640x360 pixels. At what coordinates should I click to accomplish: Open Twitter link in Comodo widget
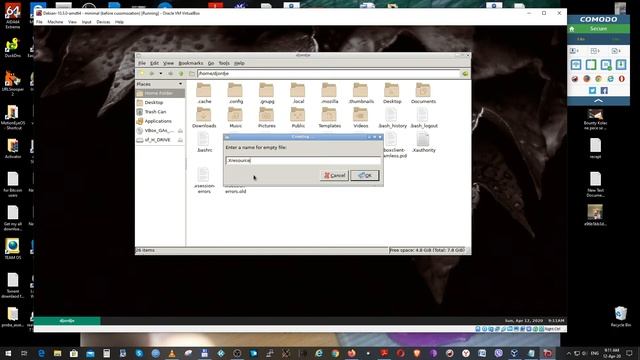point(593,91)
